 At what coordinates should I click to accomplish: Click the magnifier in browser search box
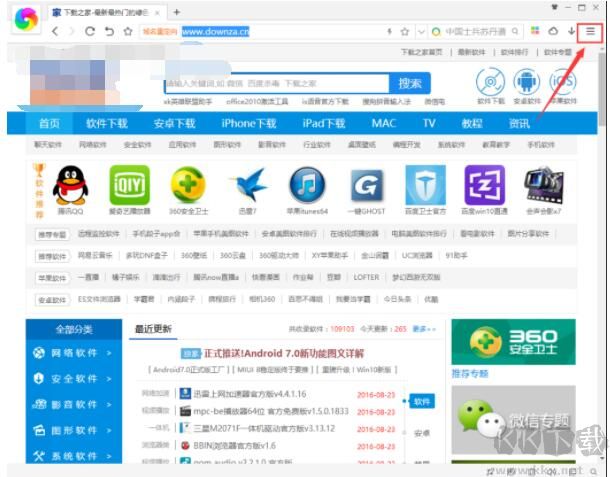pos(515,31)
